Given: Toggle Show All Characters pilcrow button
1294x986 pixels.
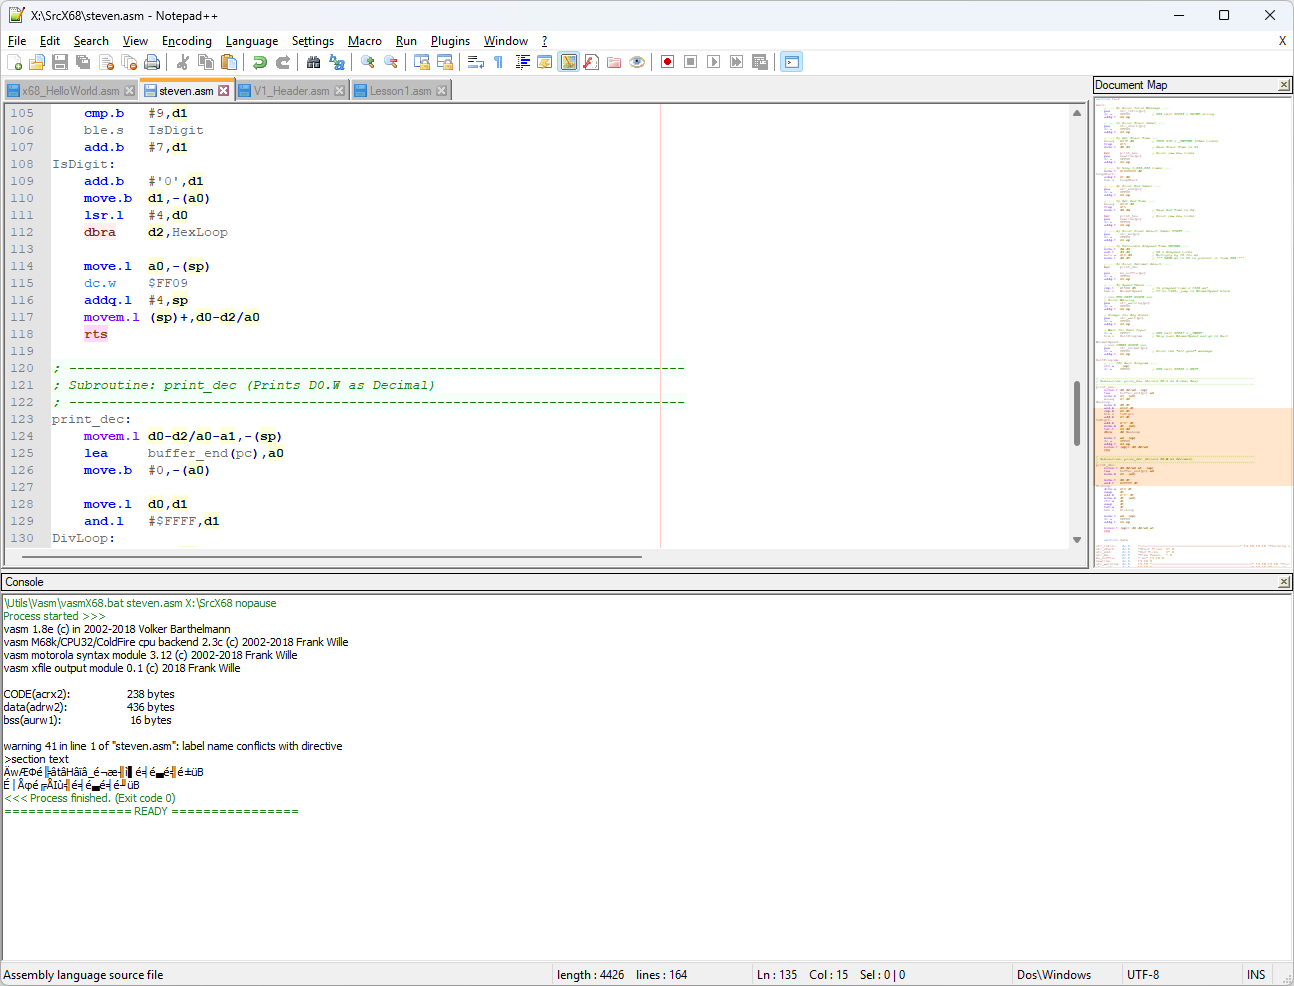Looking at the screenshot, I should (498, 62).
